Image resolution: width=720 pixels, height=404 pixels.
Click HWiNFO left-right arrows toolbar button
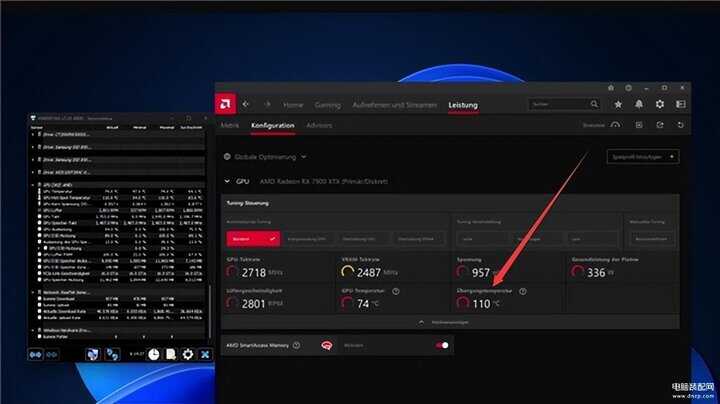[35, 354]
